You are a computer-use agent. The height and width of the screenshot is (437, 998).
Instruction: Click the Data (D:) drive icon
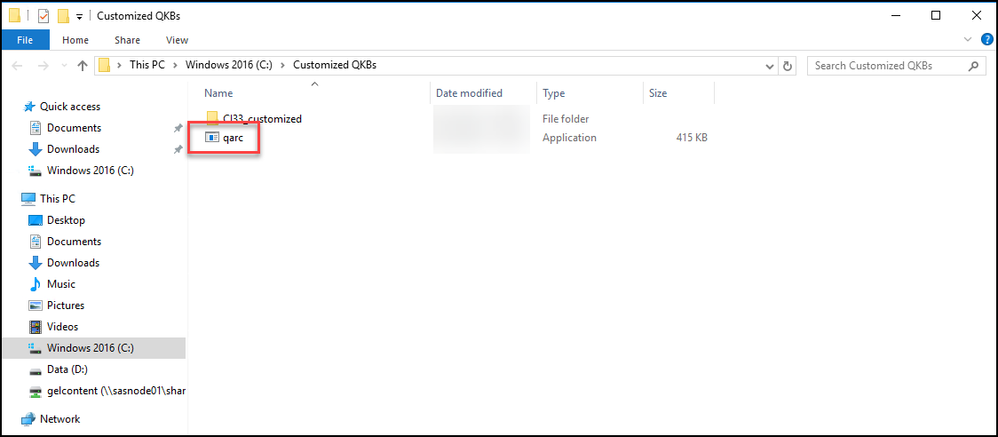point(36,370)
